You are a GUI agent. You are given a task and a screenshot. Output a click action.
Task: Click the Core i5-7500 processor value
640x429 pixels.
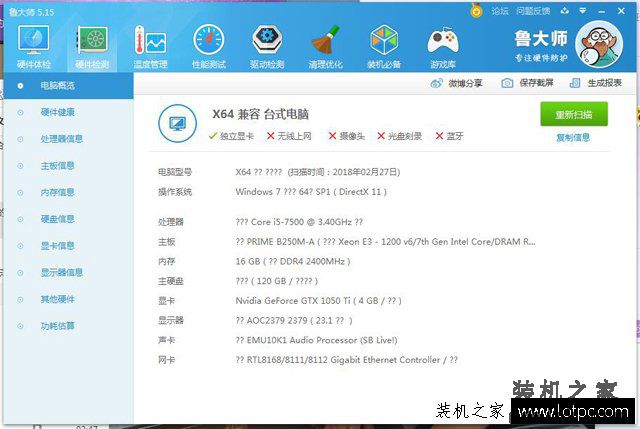299,222
